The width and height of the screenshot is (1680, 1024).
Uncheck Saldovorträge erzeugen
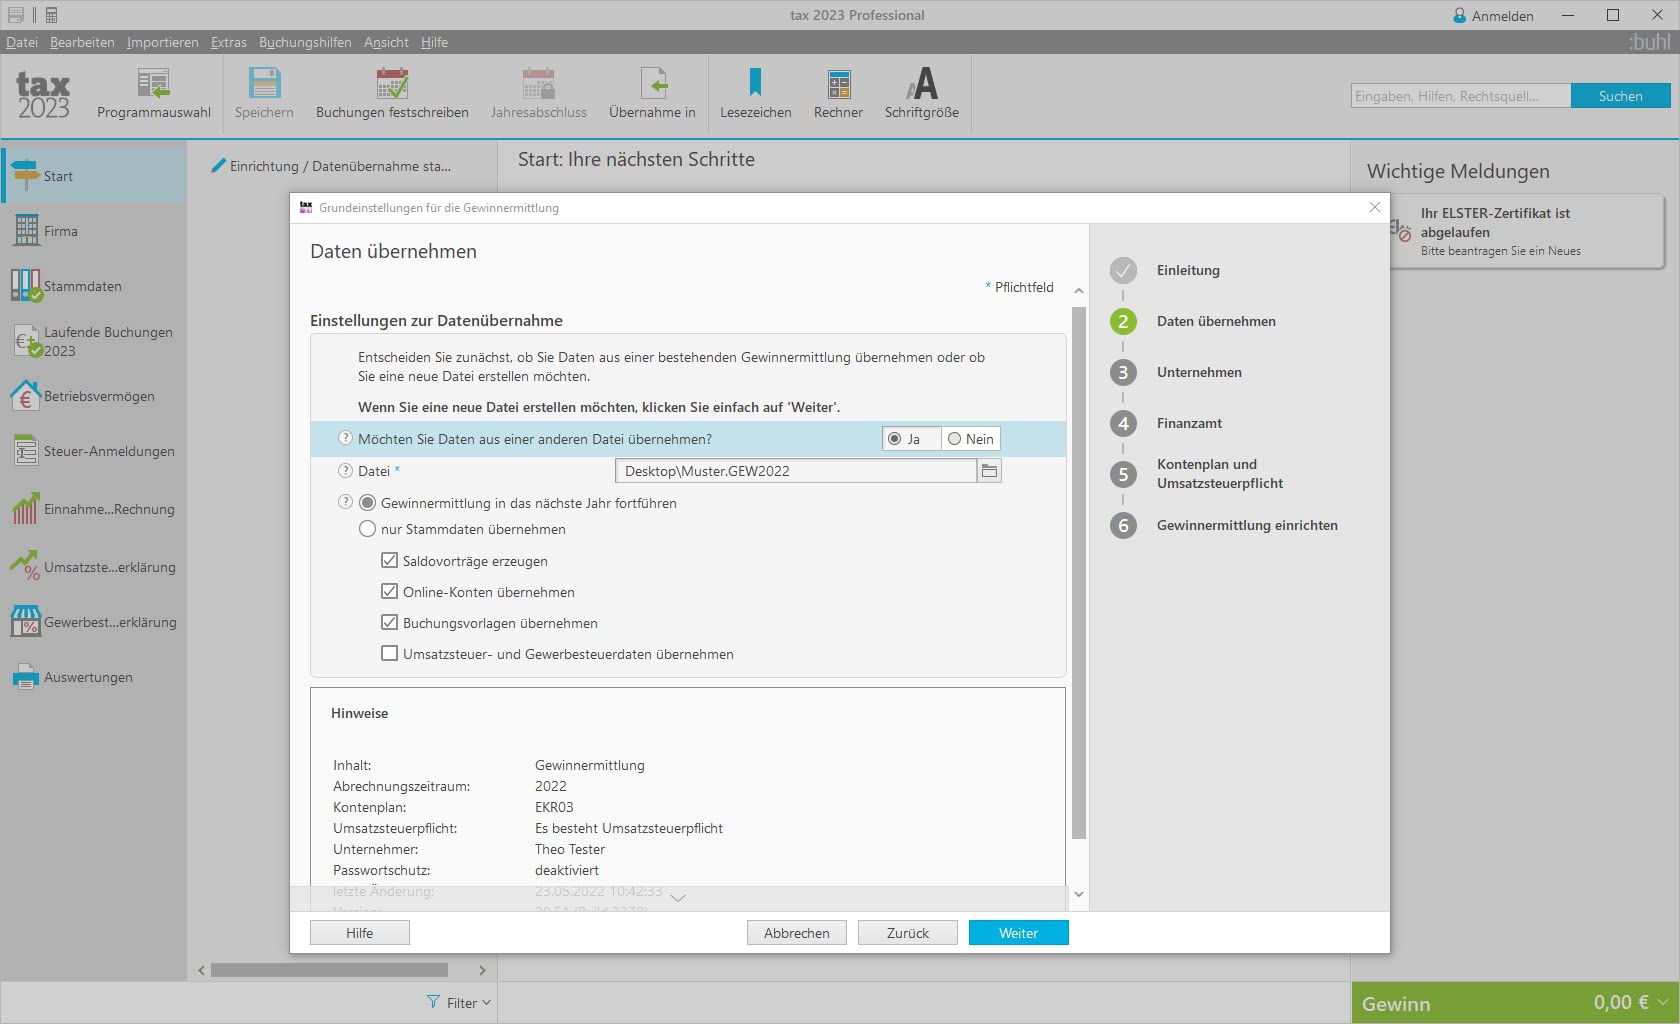point(390,560)
